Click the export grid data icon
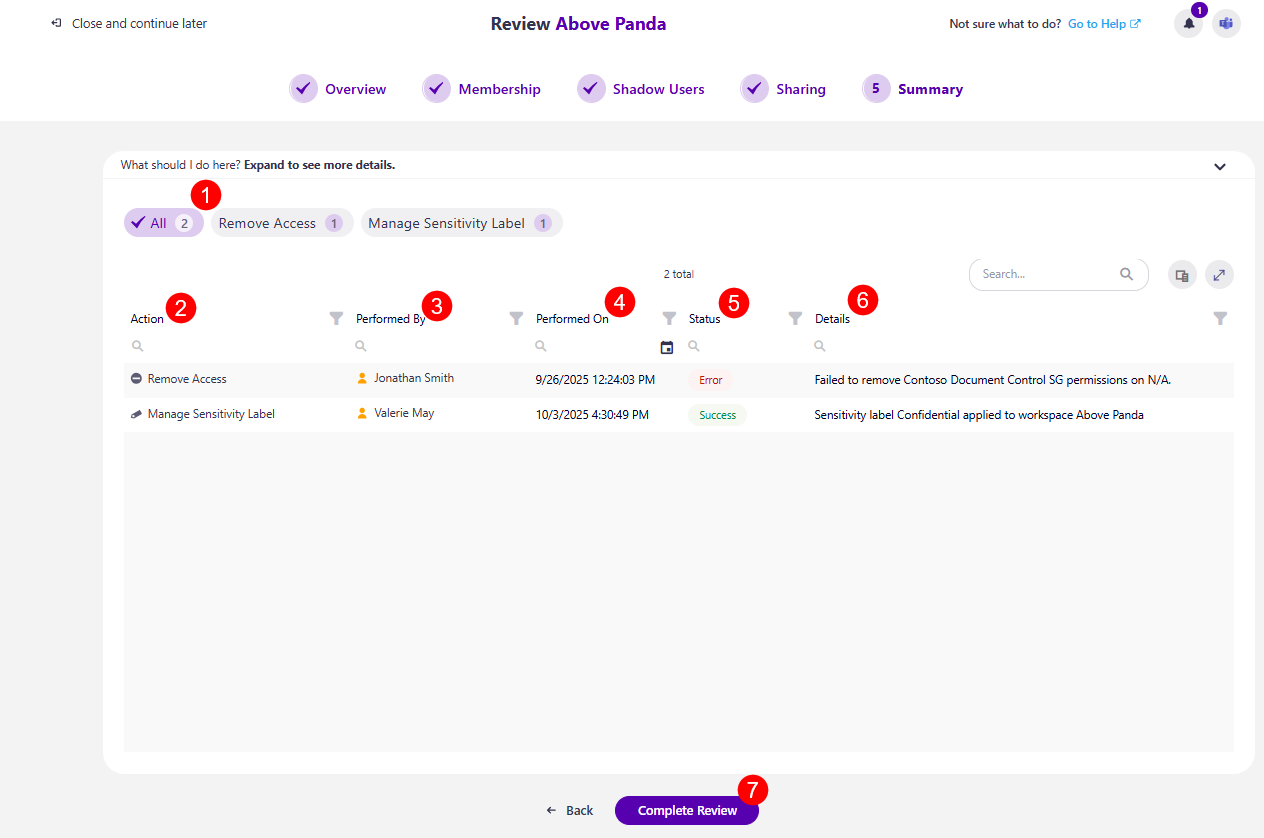This screenshot has width=1264, height=838. point(1182,273)
